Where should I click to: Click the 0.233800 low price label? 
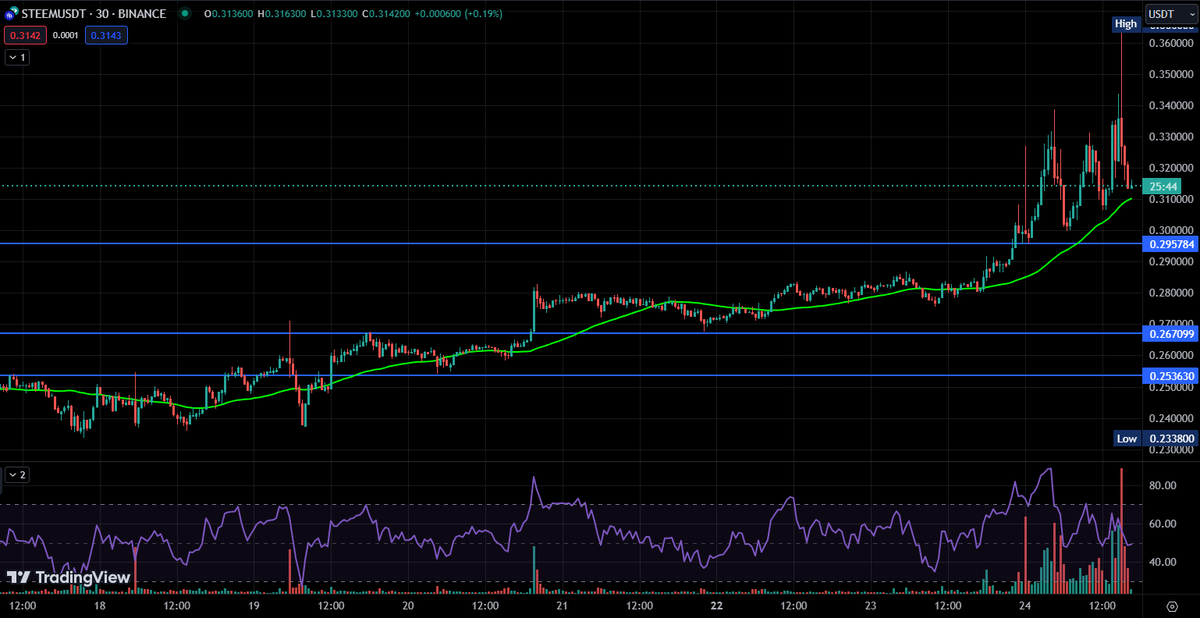pos(1170,438)
